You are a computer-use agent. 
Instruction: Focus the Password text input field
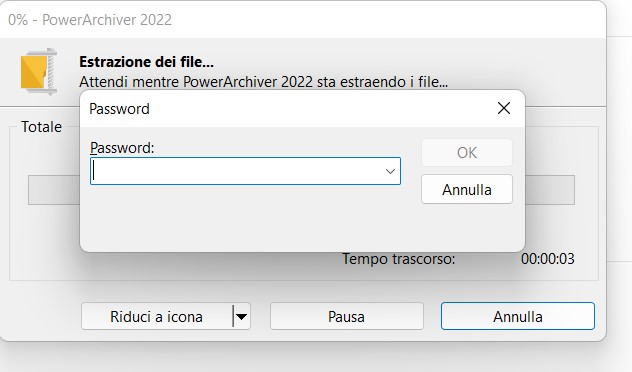[236, 171]
